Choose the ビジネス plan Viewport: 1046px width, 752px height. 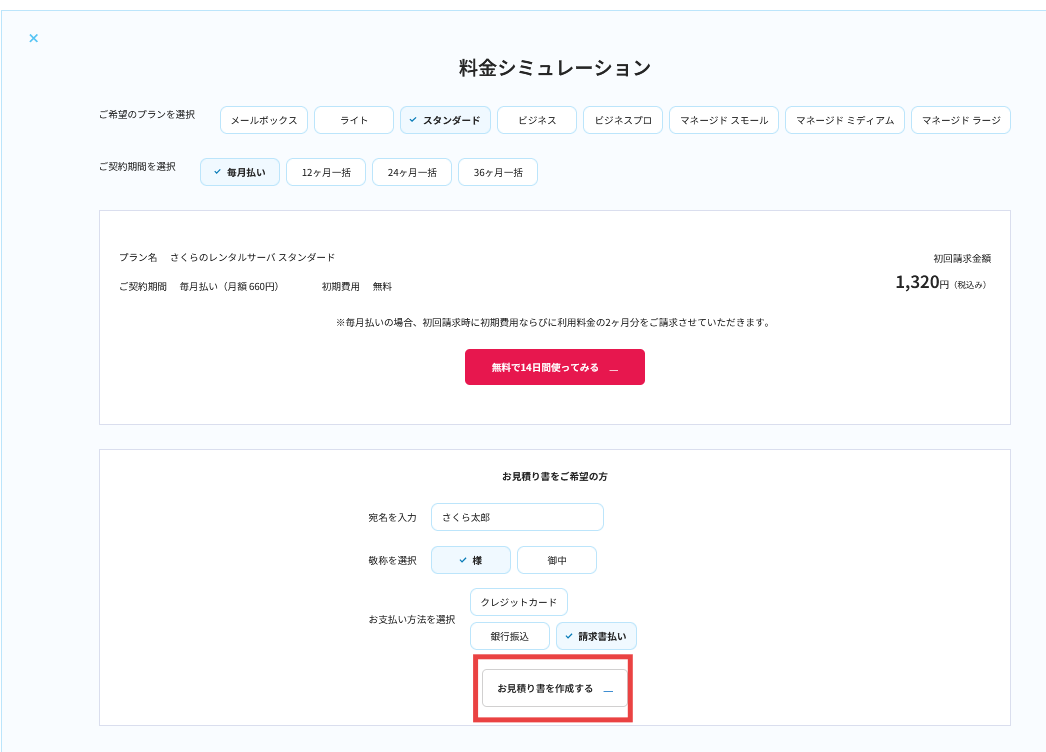pos(537,120)
